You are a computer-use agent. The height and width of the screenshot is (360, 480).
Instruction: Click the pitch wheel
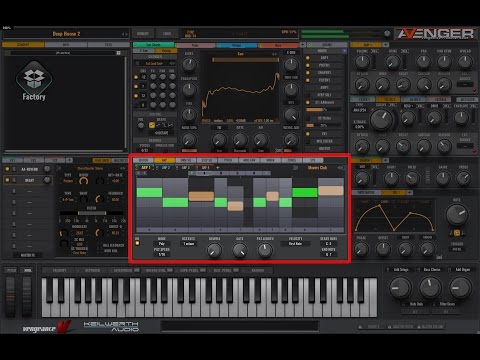(x=11, y=296)
